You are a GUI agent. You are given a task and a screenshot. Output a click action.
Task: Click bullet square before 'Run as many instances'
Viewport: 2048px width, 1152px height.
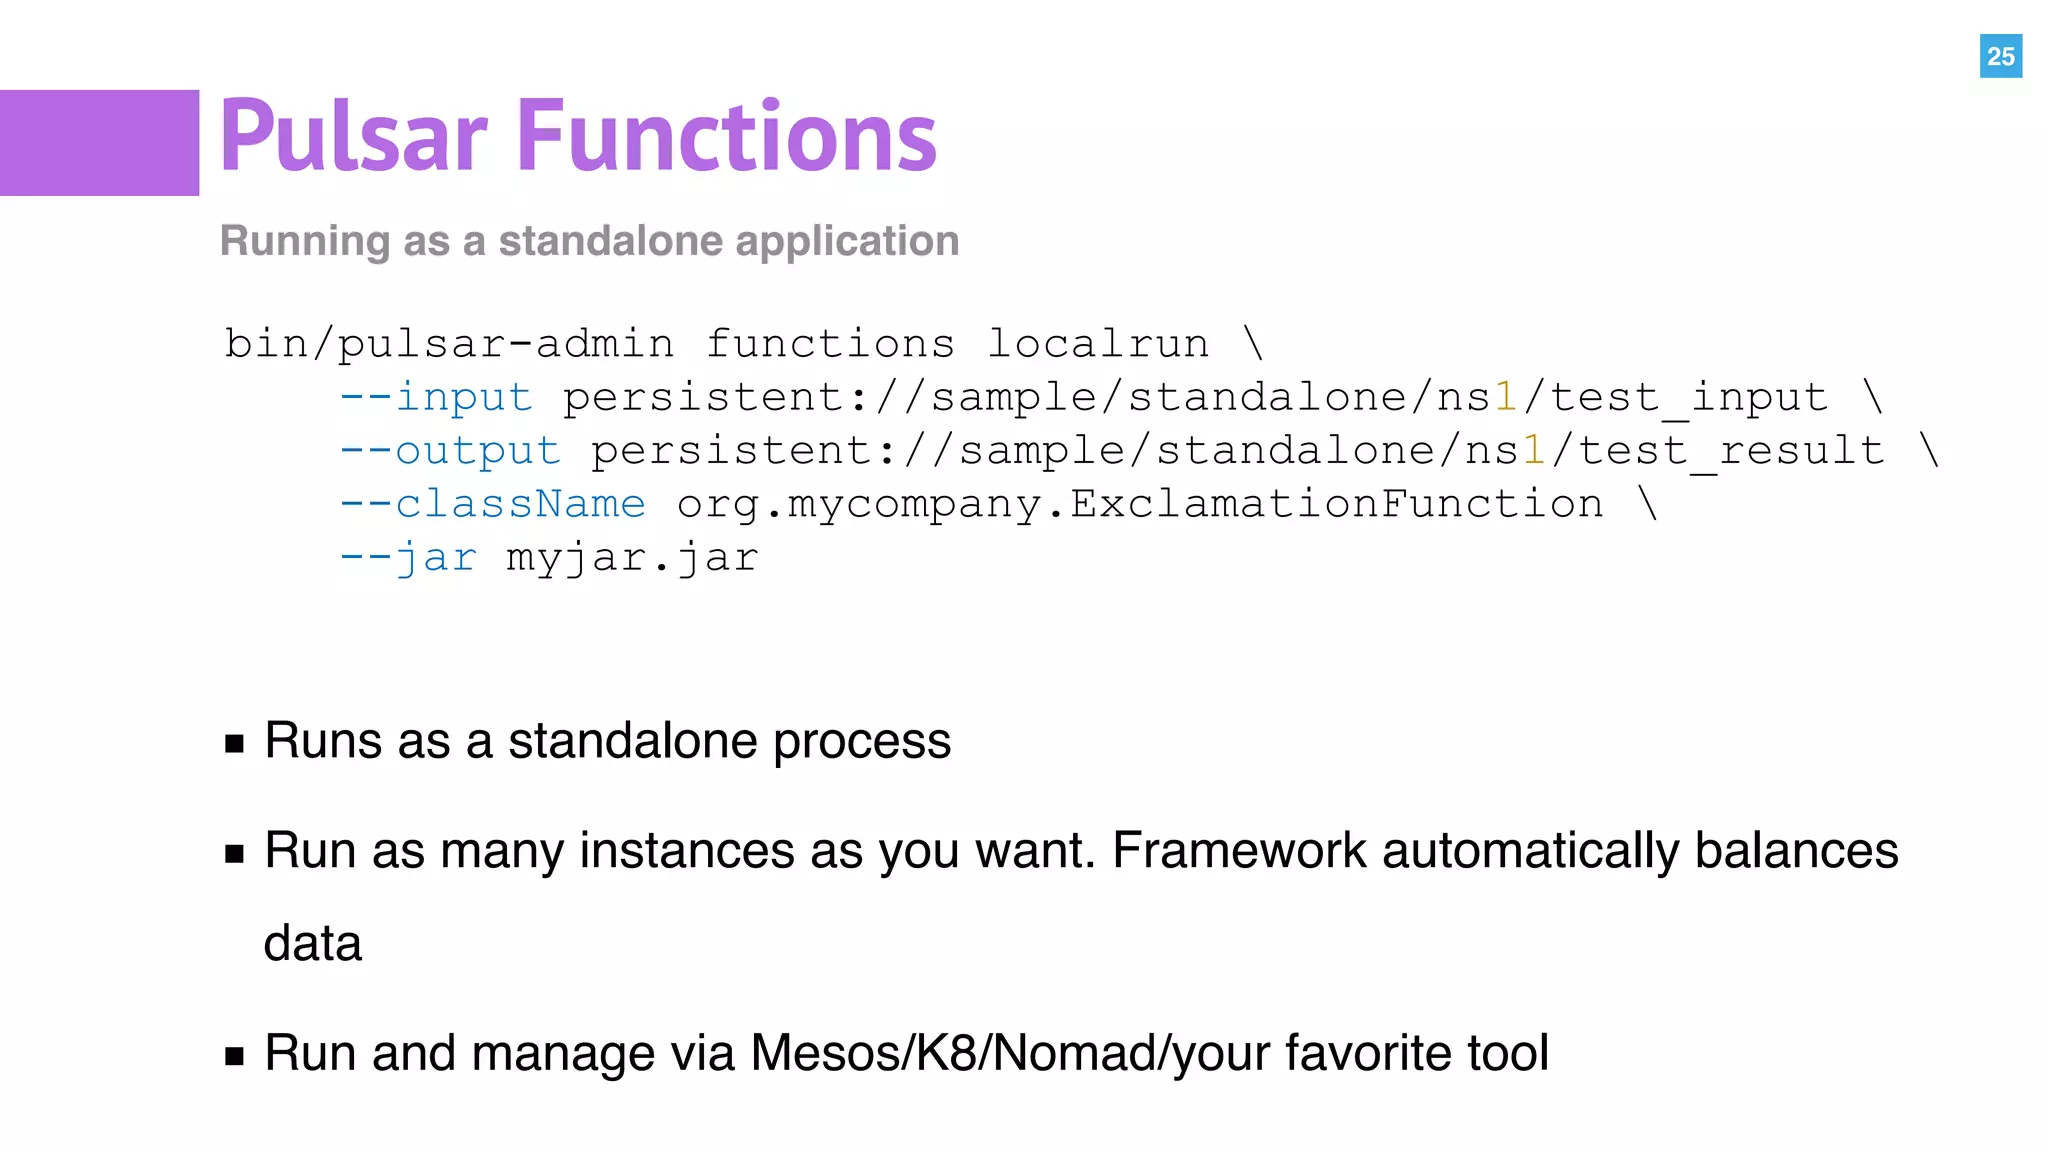point(235,853)
